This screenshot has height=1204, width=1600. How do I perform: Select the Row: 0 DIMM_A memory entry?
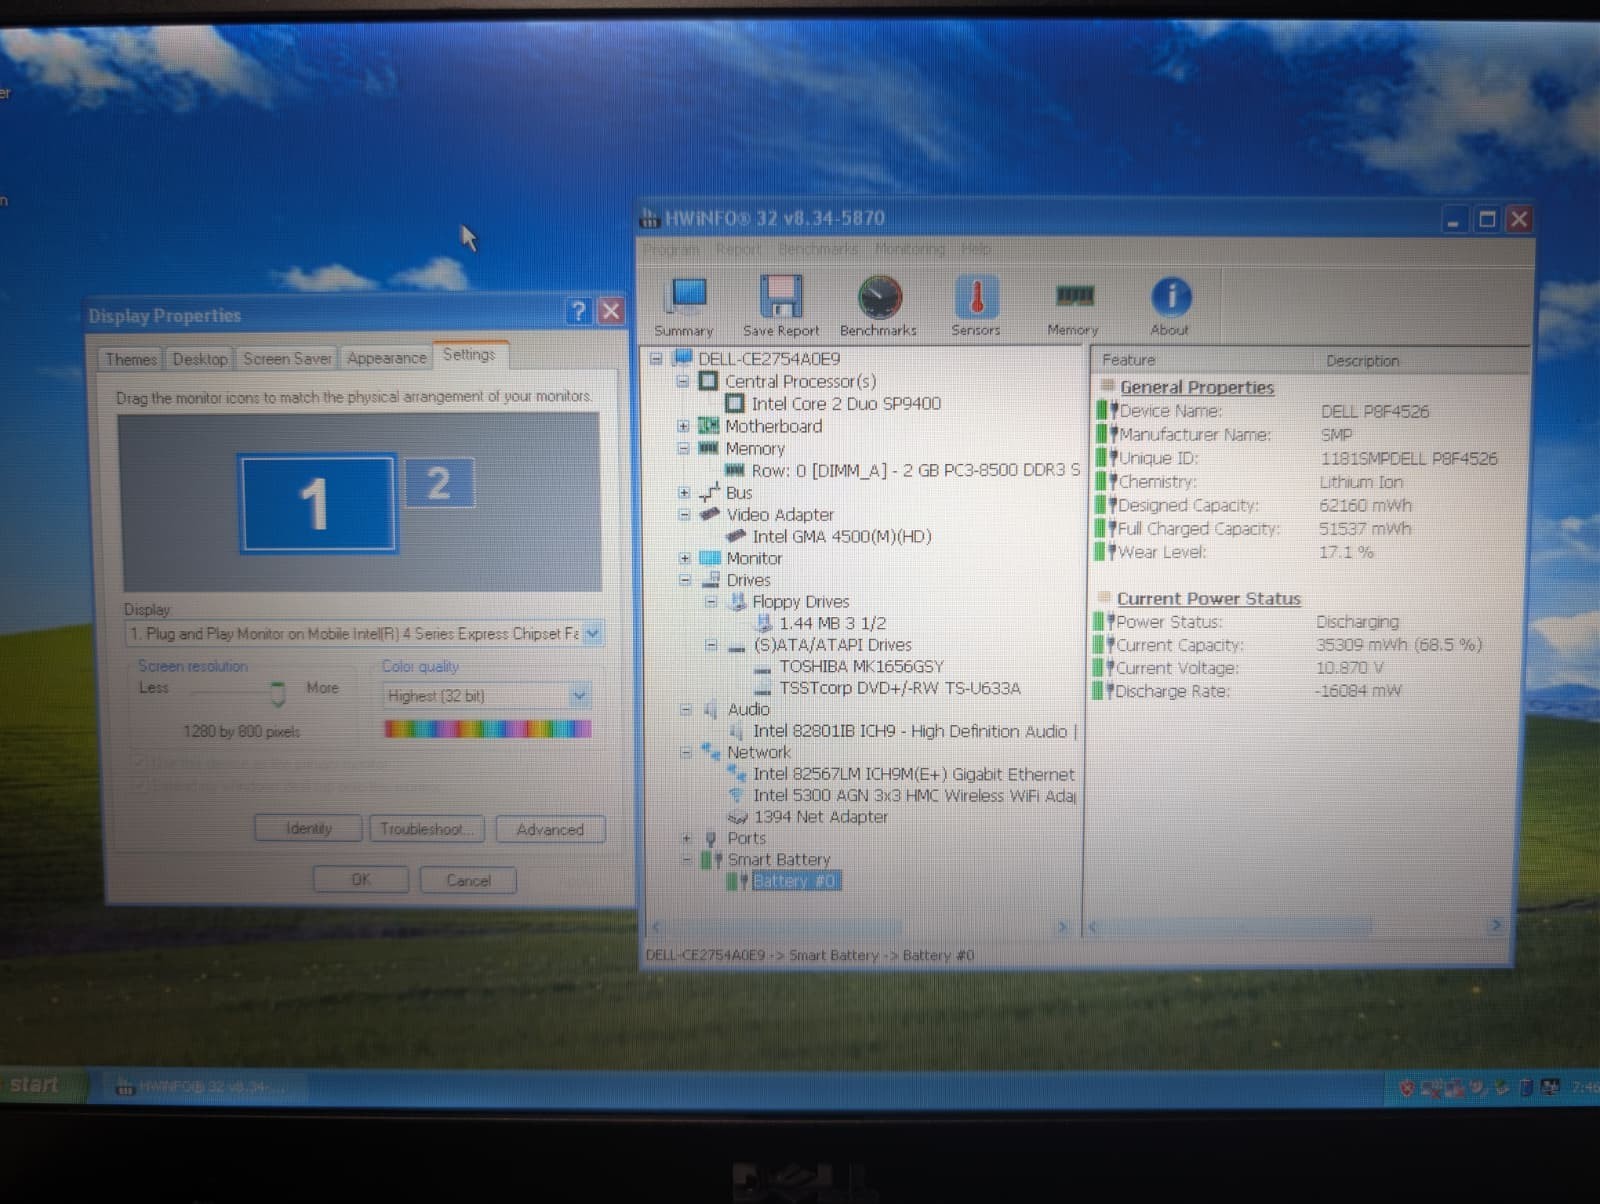coord(916,470)
